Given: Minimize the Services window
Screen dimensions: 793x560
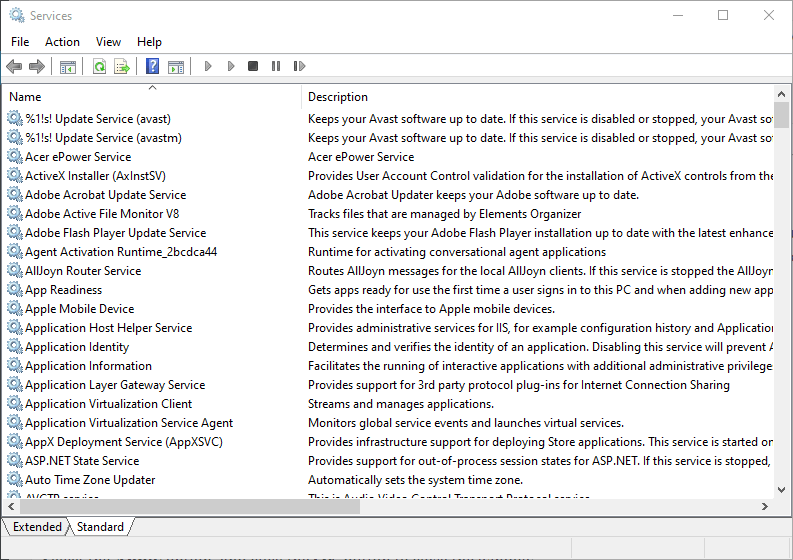Looking at the screenshot, I should [x=678, y=15].
